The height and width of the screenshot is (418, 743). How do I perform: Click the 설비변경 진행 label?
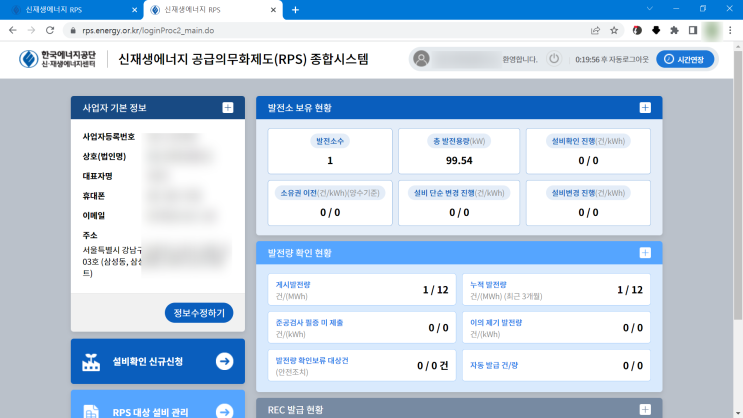[588, 193]
